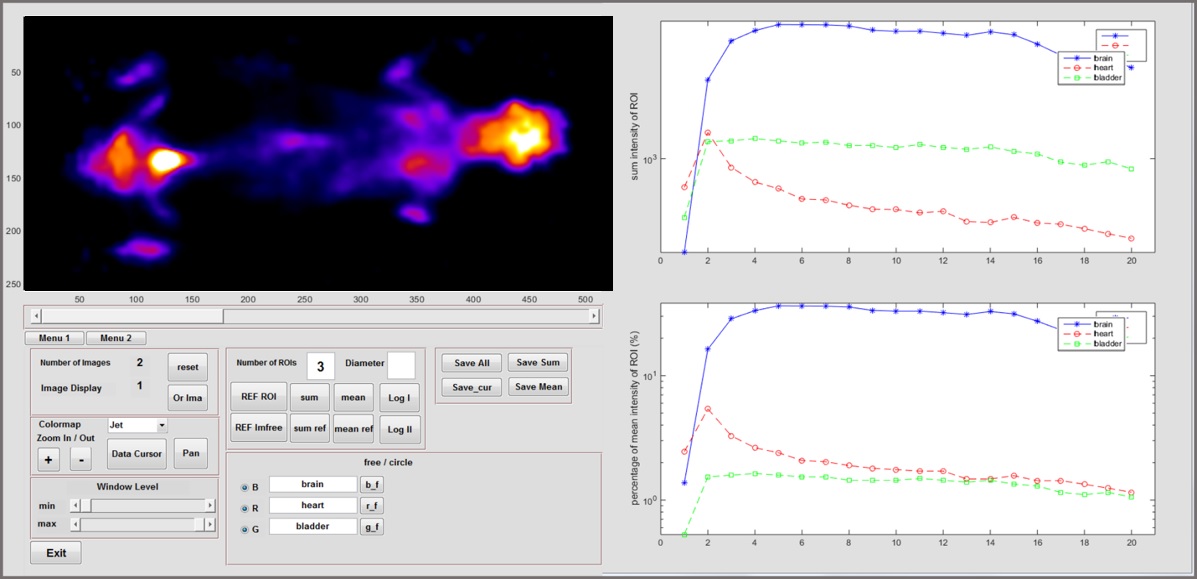The height and width of the screenshot is (579, 1197).
Task: Click the max window level slider track
Action: click(x=142, y=524)
